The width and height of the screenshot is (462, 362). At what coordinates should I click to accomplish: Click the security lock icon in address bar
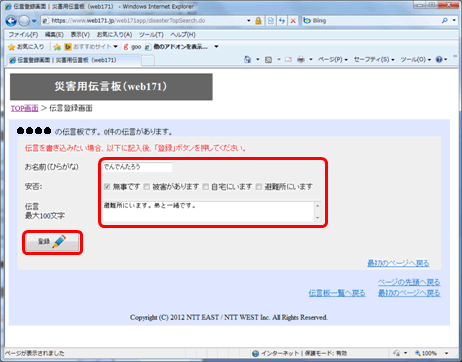(258, 21)
